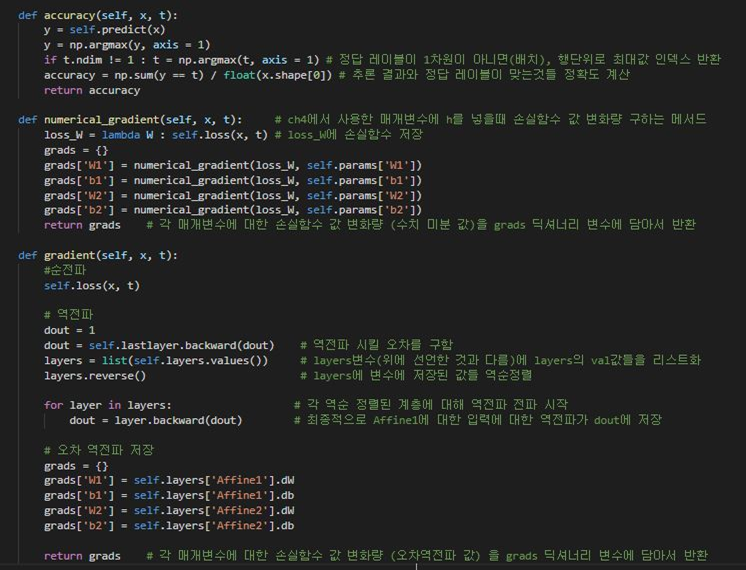Click the comment mentioning 'ch4에서 사용한 매개변수'
The height and width of the screenshot is (570, 746).
491,119
